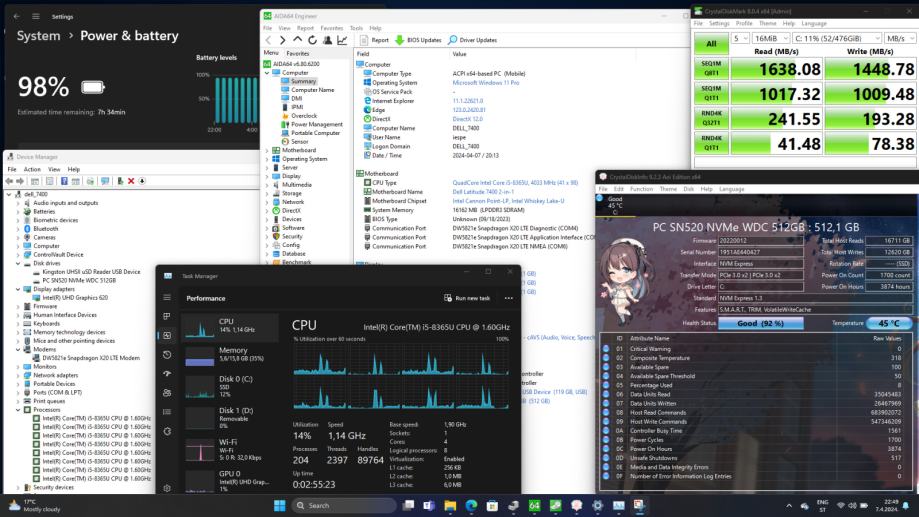Open Action menu in Device Manager
The width and height of the screenshot is (919, 517).
[x=32, y=169]
